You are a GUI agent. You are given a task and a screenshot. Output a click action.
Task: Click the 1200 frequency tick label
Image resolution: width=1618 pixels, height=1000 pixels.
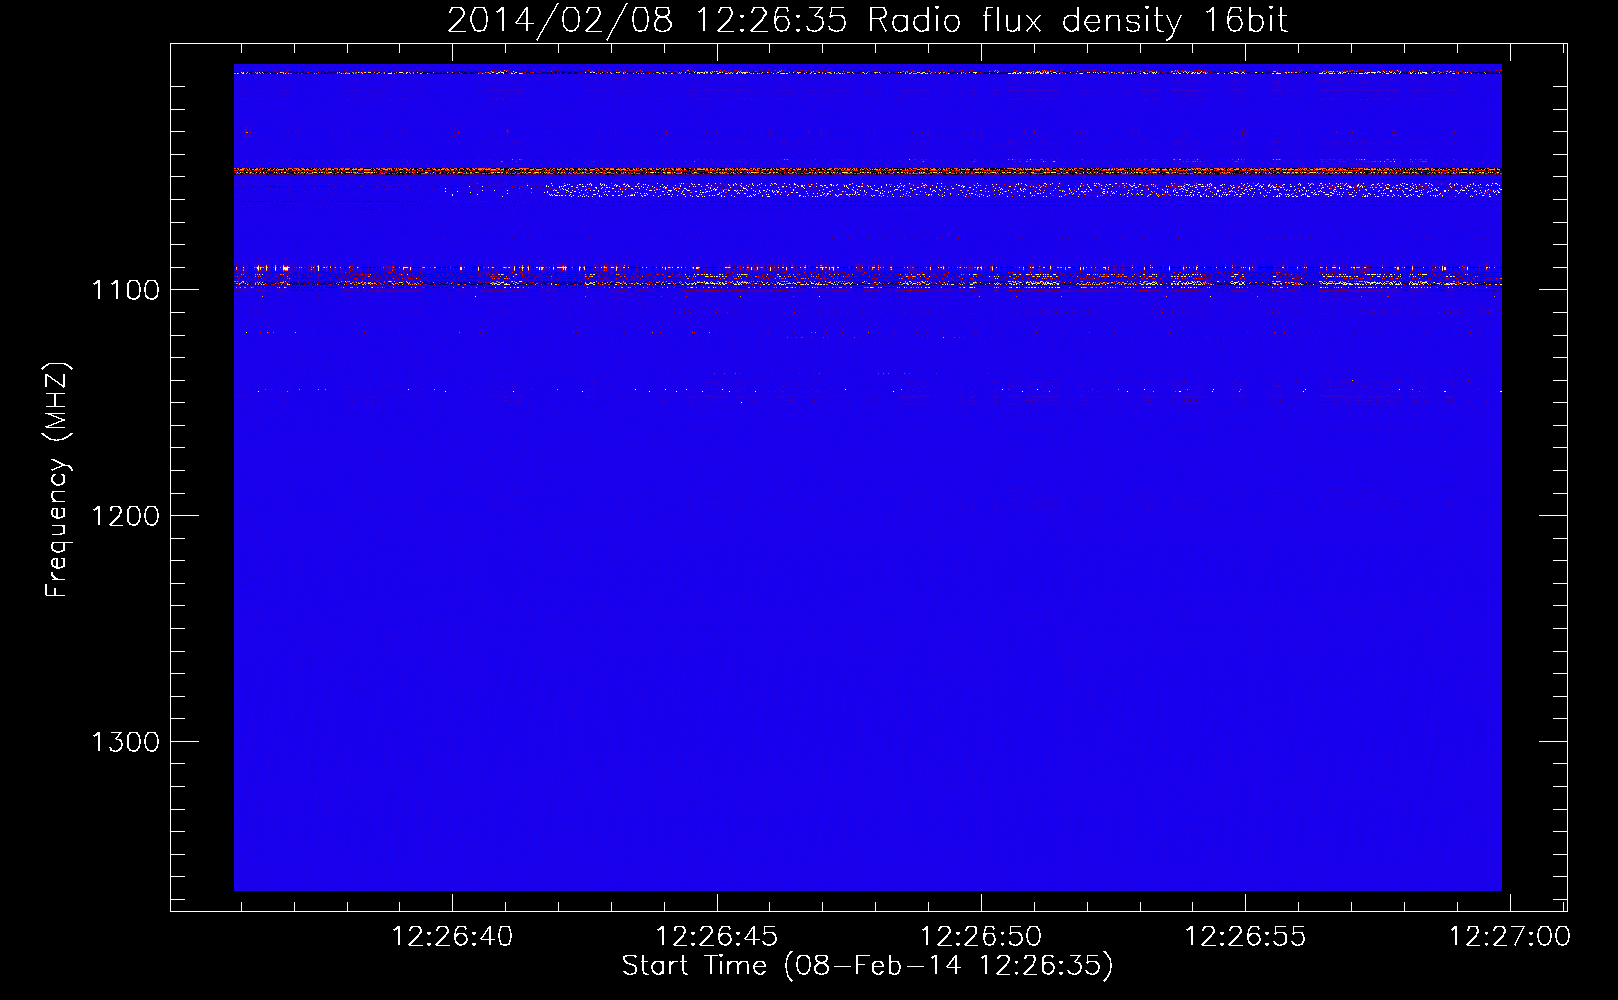click(125, 516)
